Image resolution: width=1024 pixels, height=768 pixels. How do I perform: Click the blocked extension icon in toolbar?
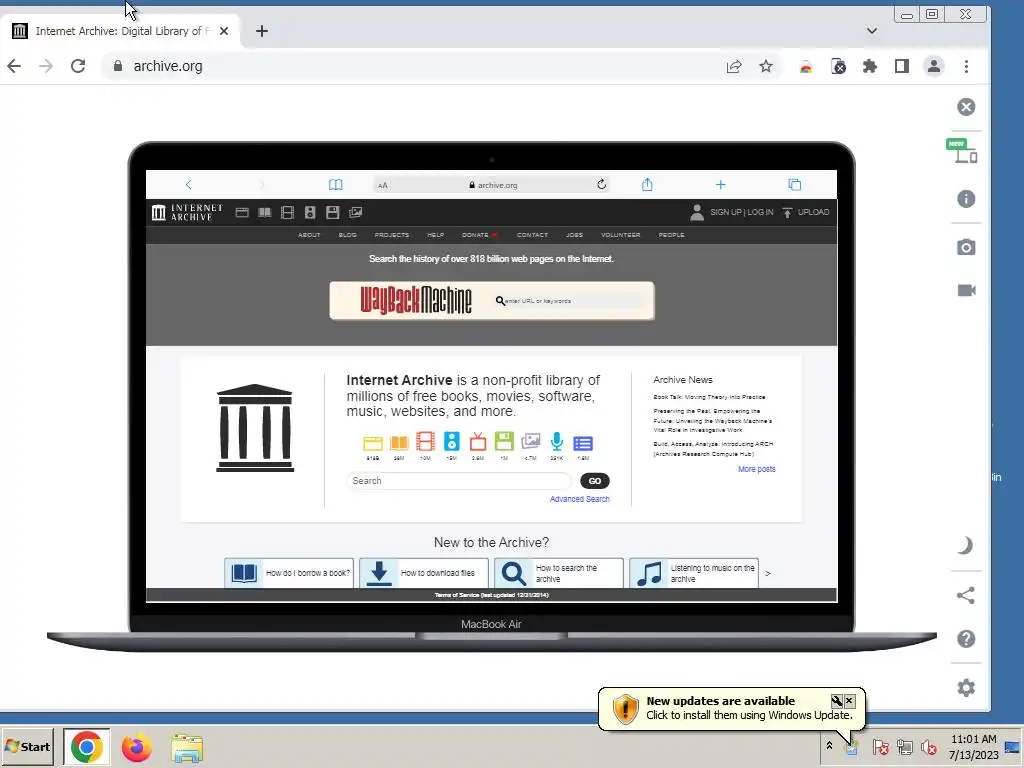(839, 66)
